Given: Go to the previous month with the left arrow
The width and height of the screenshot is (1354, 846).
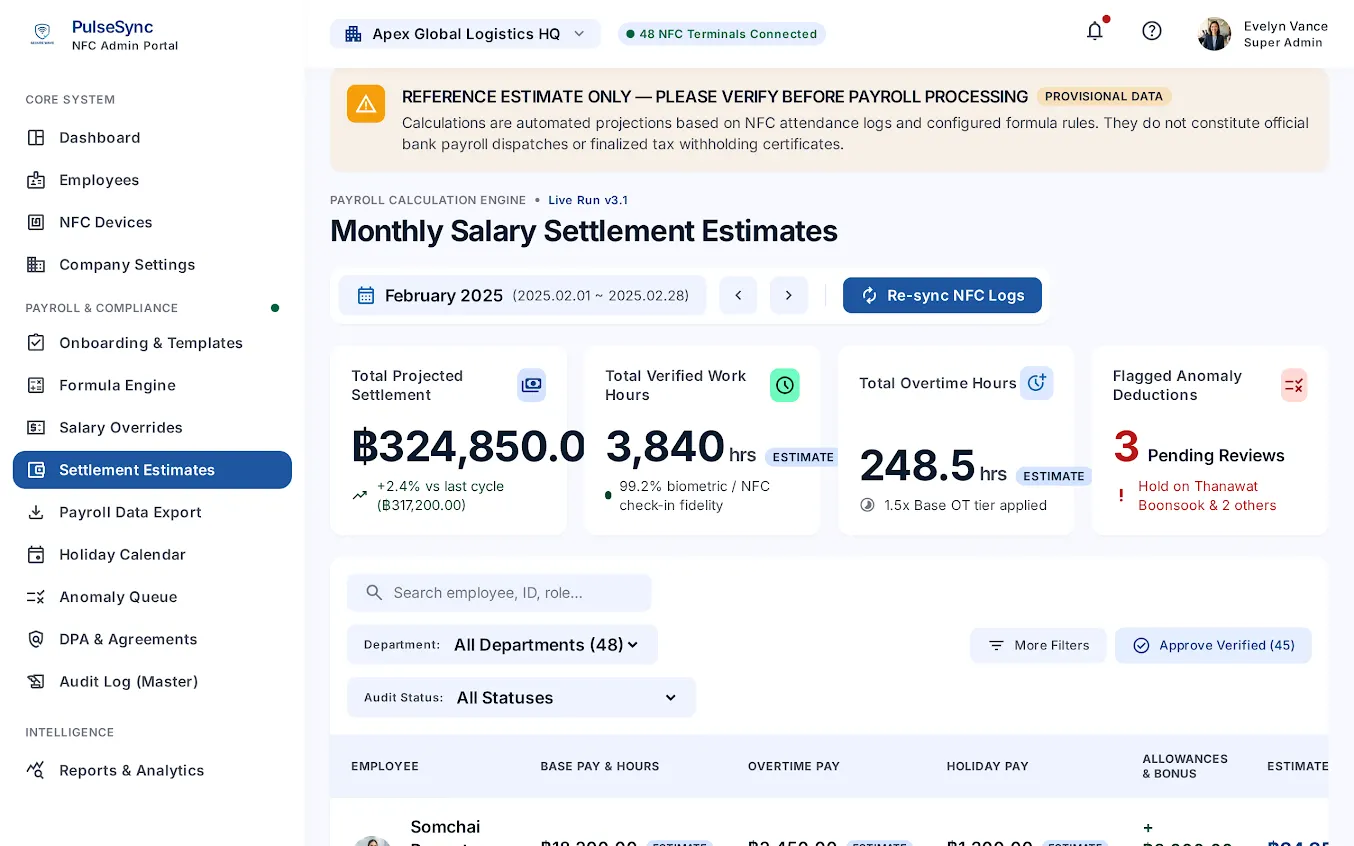Looking at the screenshot, I should 738,295.
